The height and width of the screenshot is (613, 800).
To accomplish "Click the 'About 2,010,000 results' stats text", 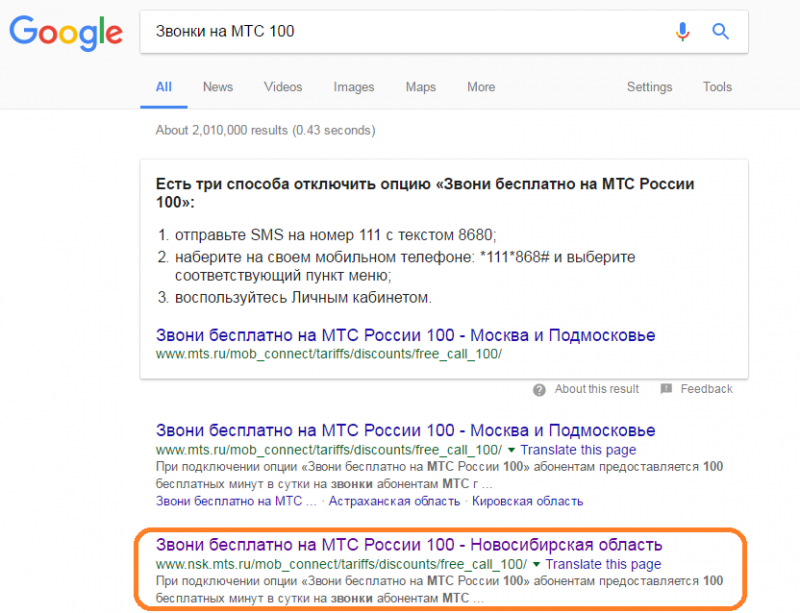I will (266, 131).
